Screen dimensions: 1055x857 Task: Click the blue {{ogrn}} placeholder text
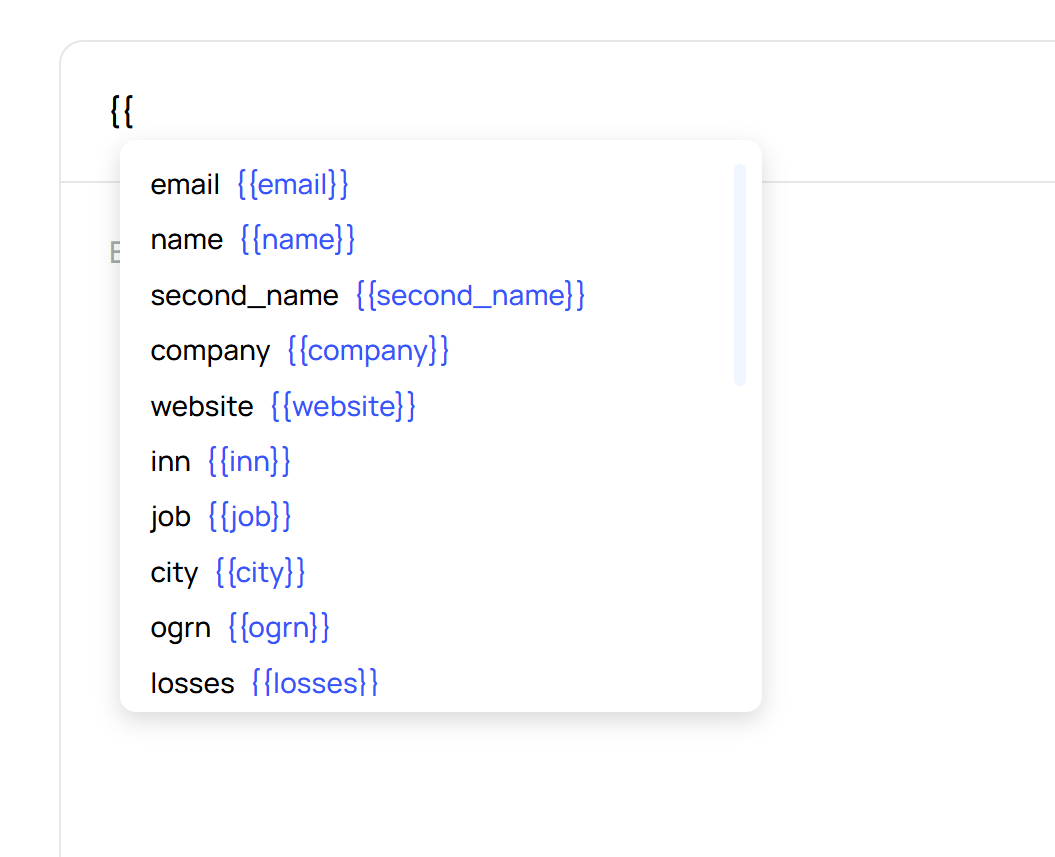point(279,628)
